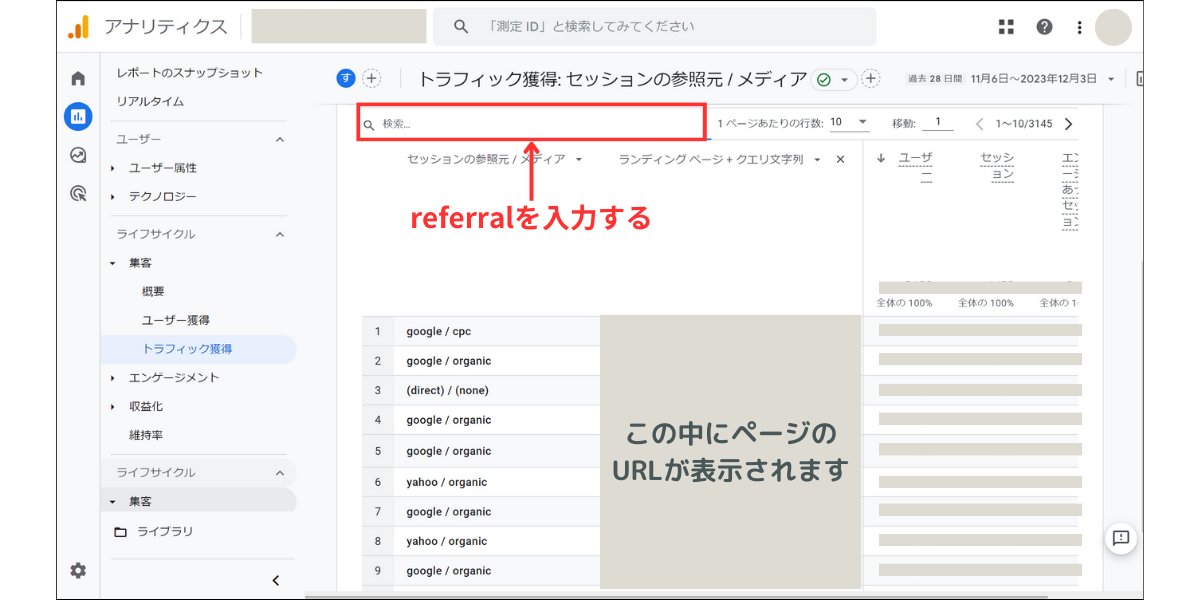Viewport: 1200px width, 600px height.
Task: Expand エンゲージメント tree item
Action: point(113,378)
